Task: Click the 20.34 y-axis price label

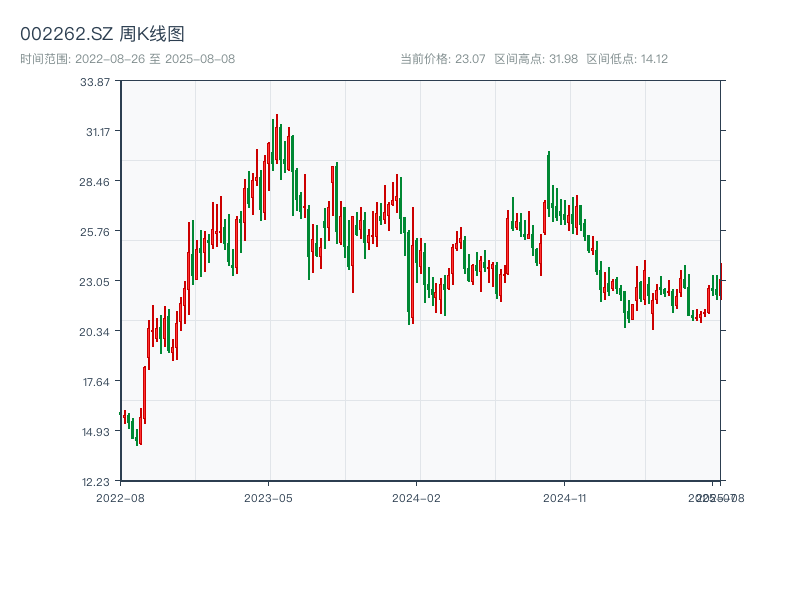Action: (95, 332)
